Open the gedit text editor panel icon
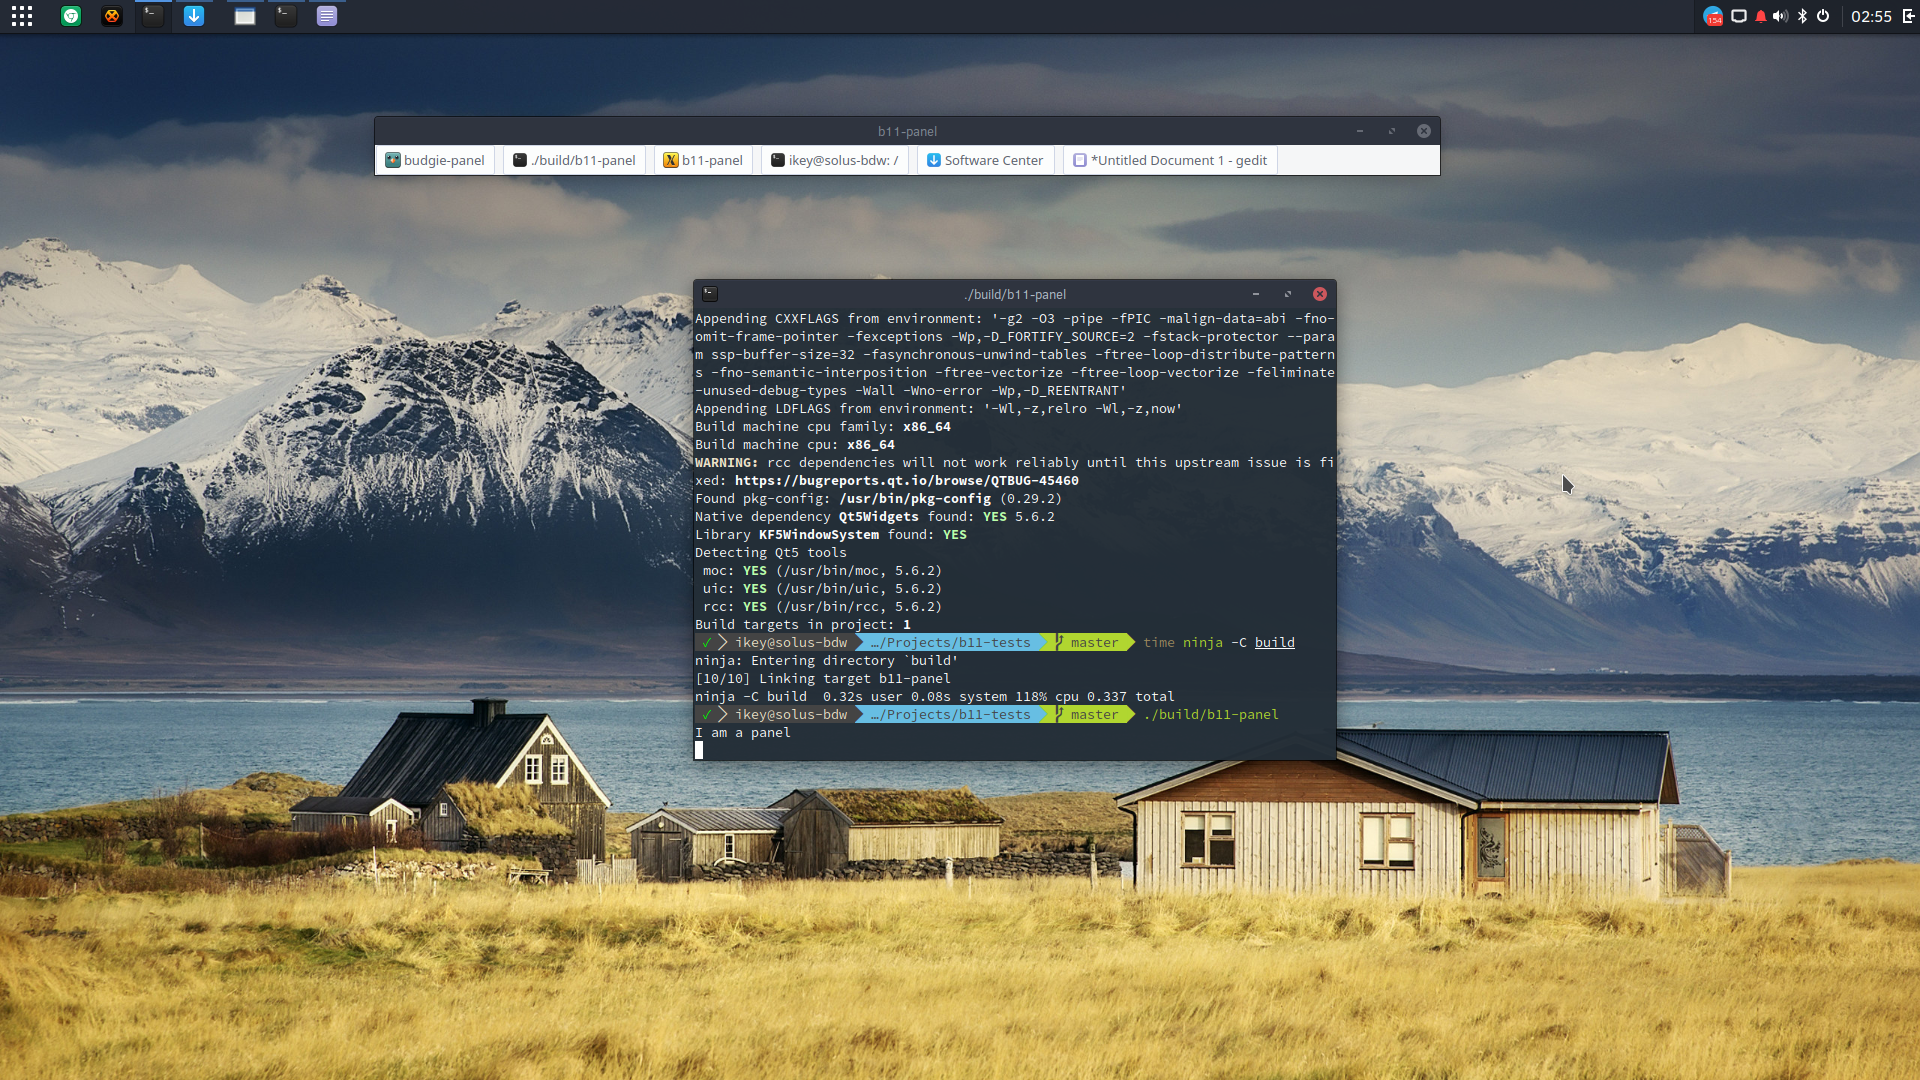This screenshot has height=1080, width=1920. coord(327,16)
